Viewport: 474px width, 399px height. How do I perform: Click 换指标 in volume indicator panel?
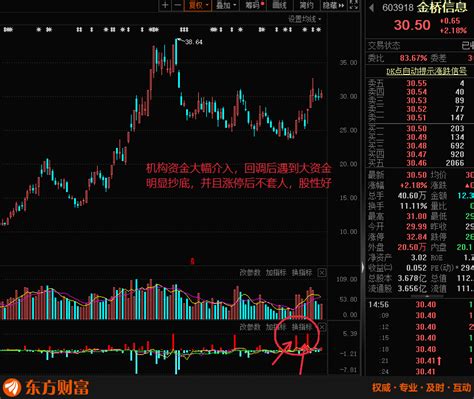coord(302,273)
